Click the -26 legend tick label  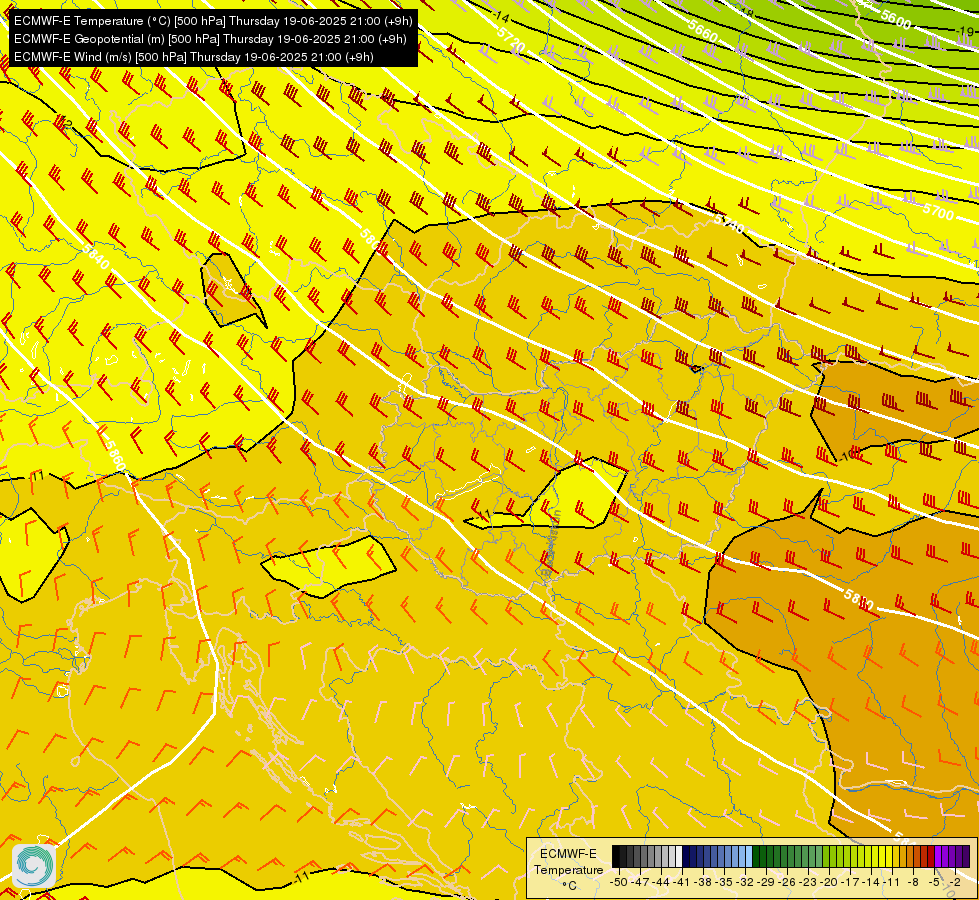tap(787, 883)
